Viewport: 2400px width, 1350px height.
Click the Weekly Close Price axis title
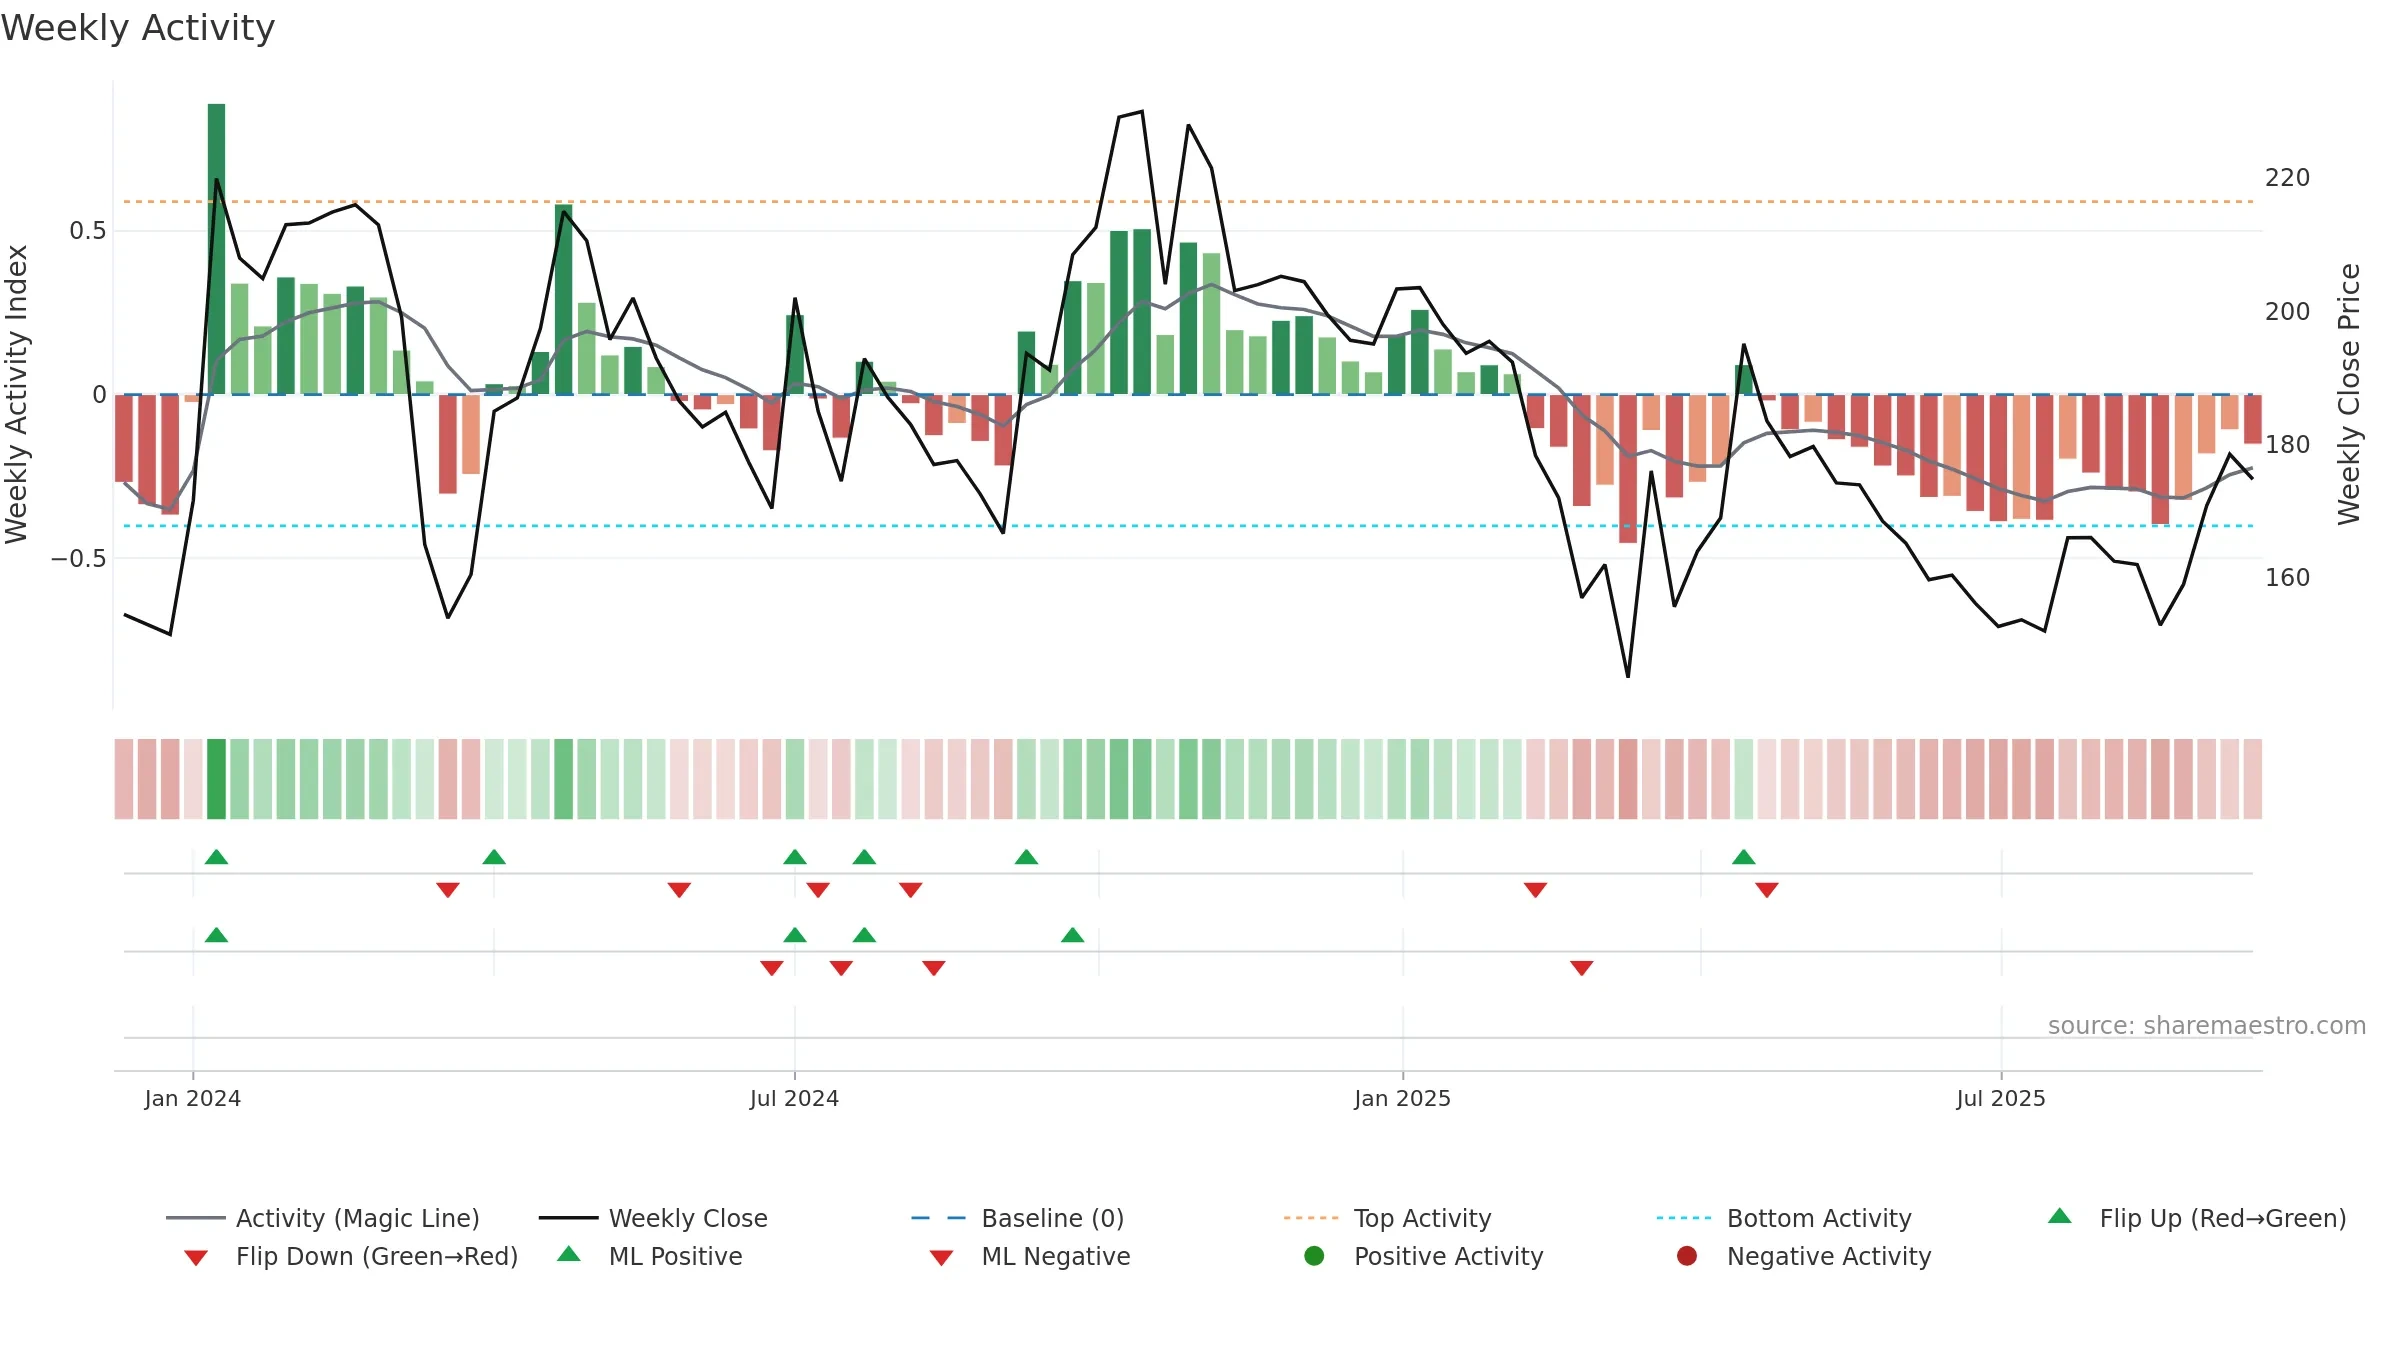pos(2349,394)
